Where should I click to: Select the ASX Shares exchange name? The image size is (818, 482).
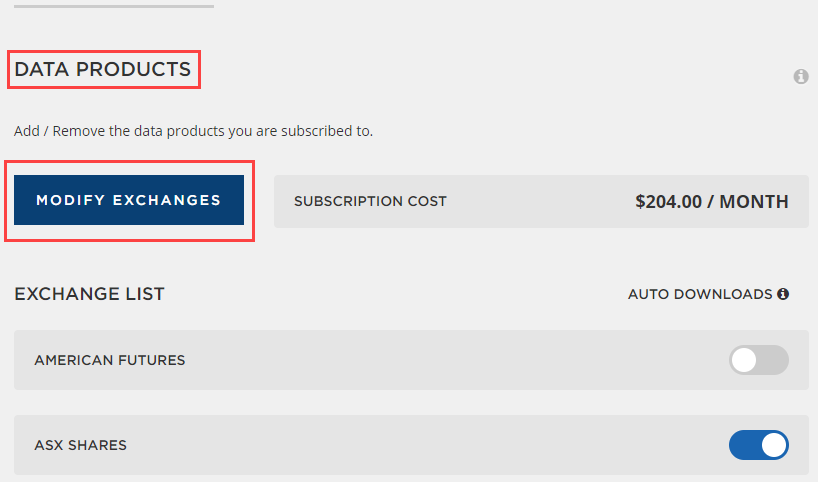pos(80,445)
